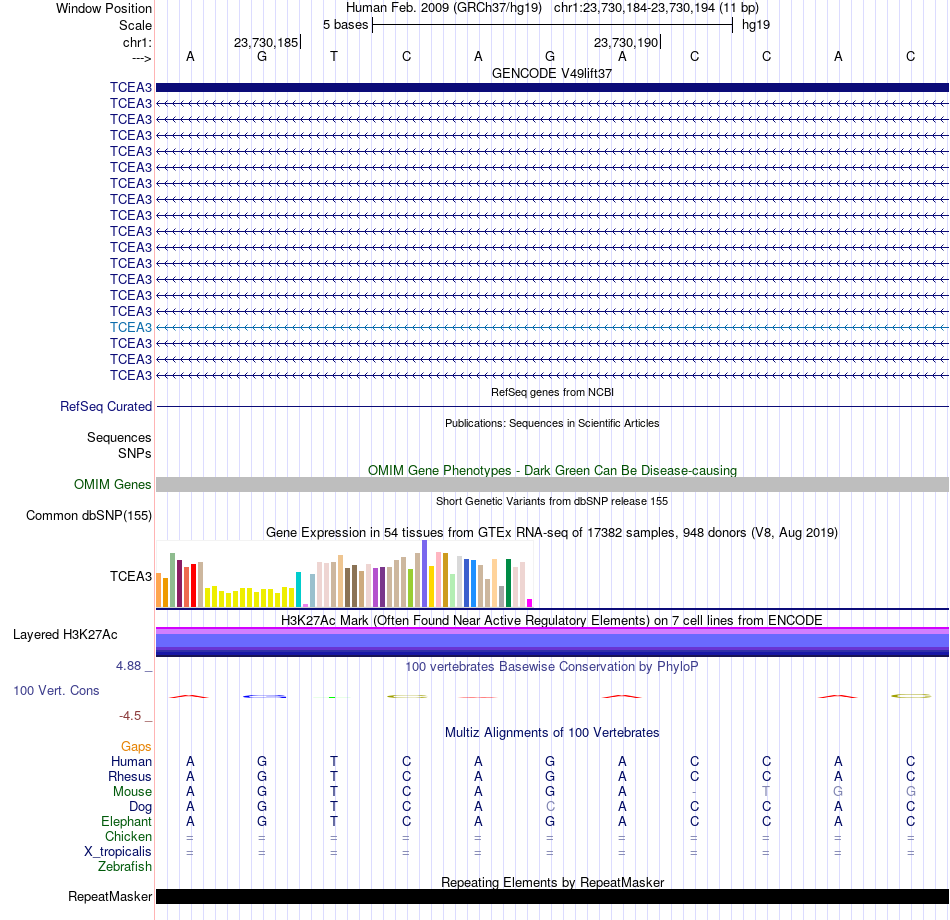This screenshot has height=920, width=950.
Task: Open "Publications: Sequences in Scientific Articles" title
Action: (x=552, y=423)
